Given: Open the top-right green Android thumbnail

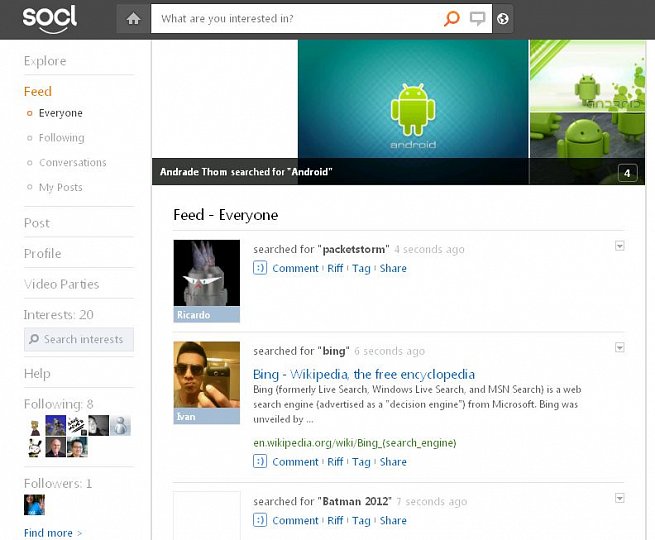Looking at the screenshot, I should (x=587, y=76).
